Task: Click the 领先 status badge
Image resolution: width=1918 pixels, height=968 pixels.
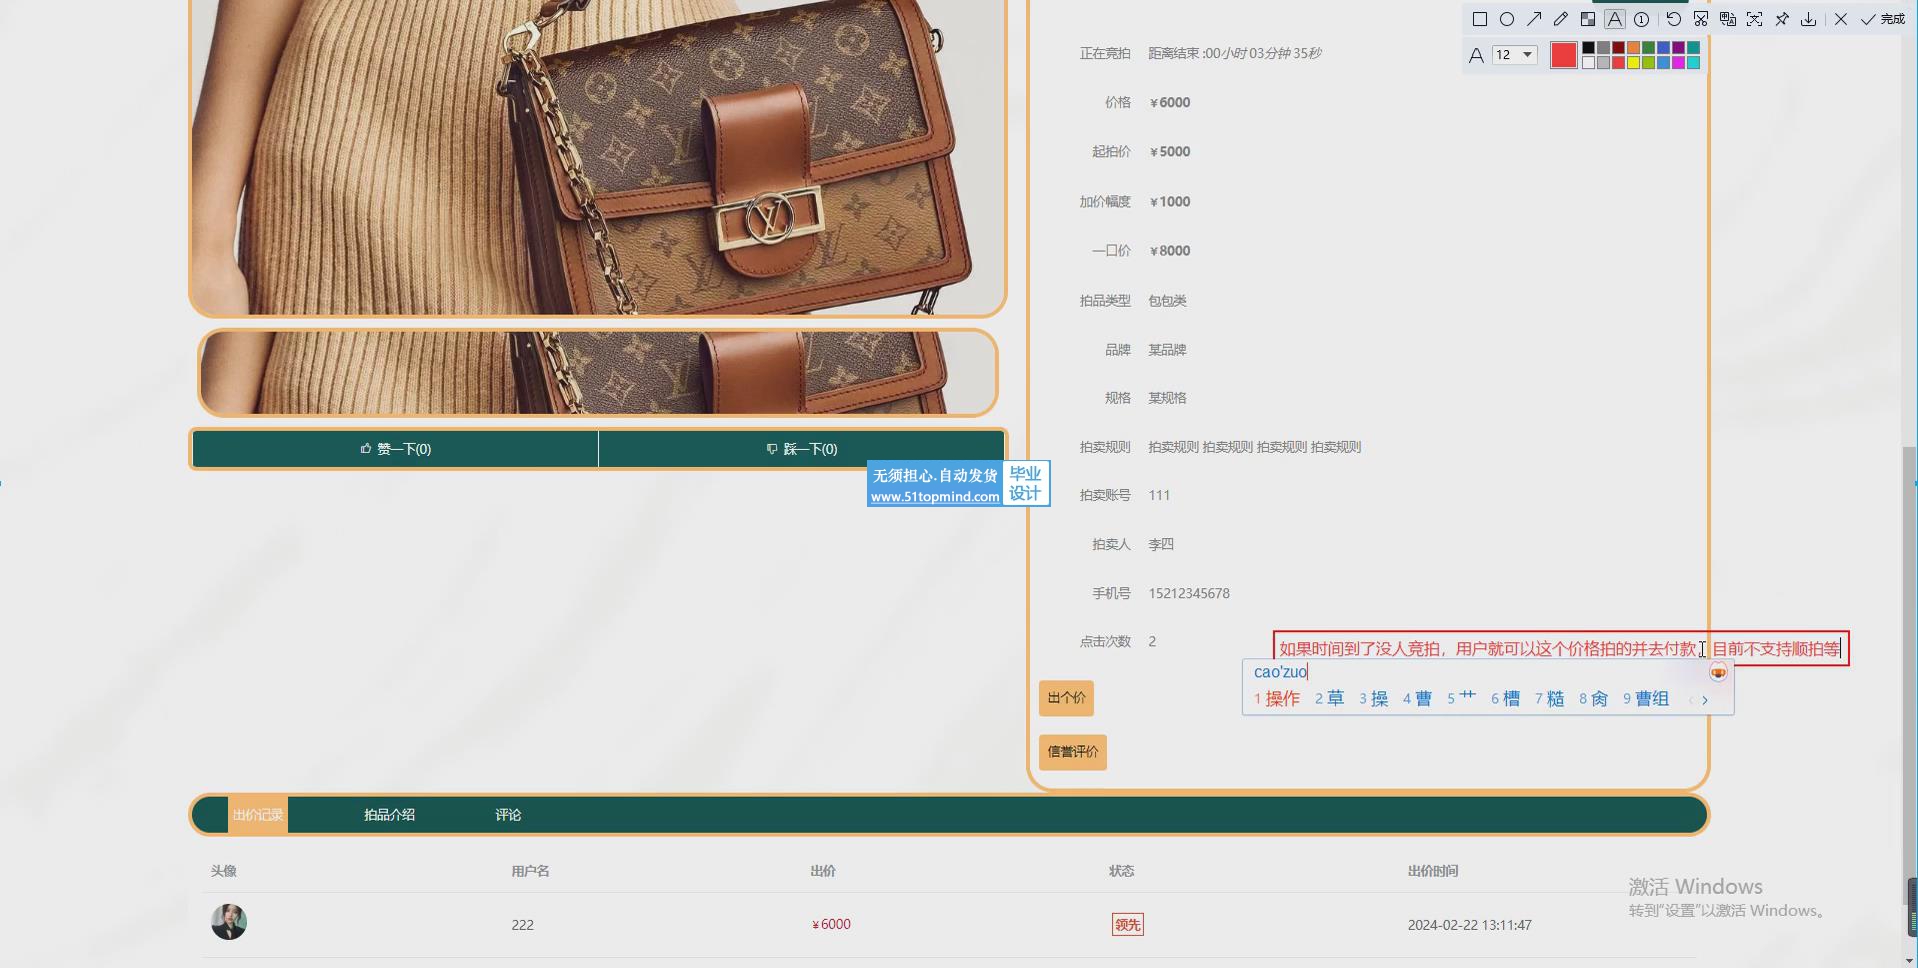Action: (x=1127, y=925)
